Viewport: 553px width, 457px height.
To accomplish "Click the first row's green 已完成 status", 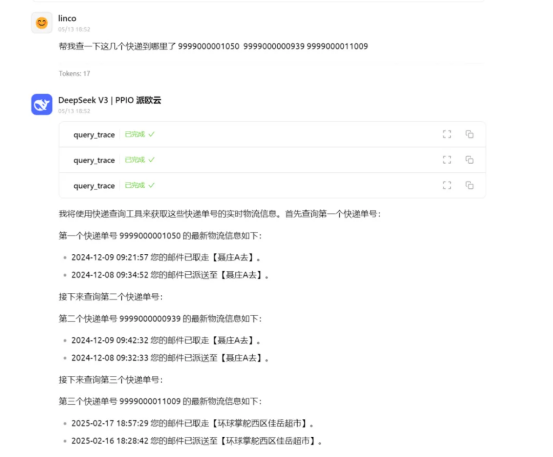I will [x=140, y=134].
